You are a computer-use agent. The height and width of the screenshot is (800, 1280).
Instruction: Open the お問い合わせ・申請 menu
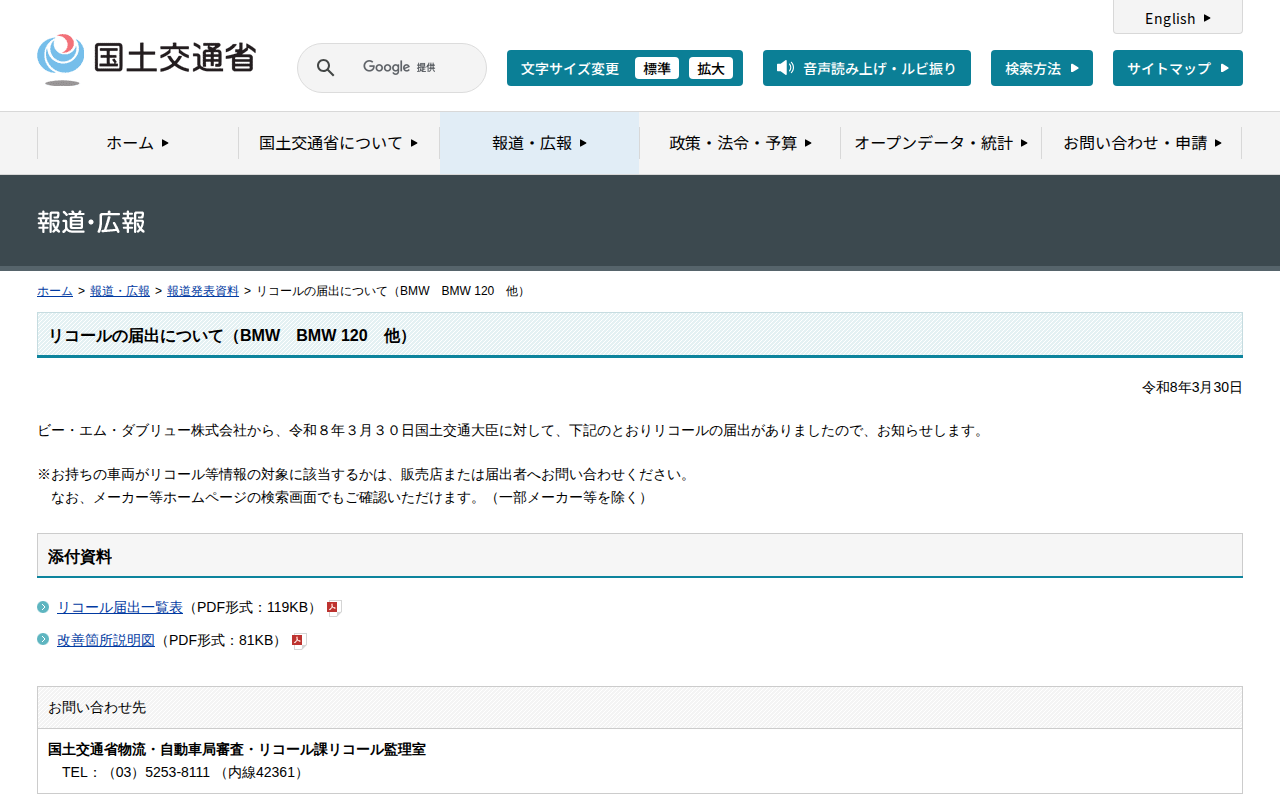[x=1142, y=143]
